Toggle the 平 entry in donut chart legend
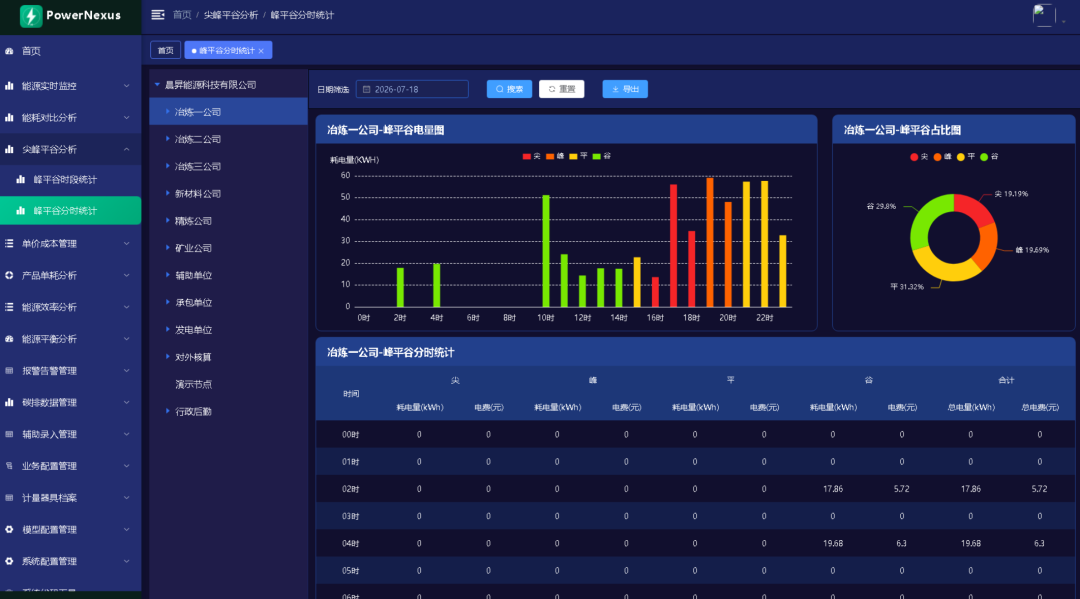 point(966,157)
